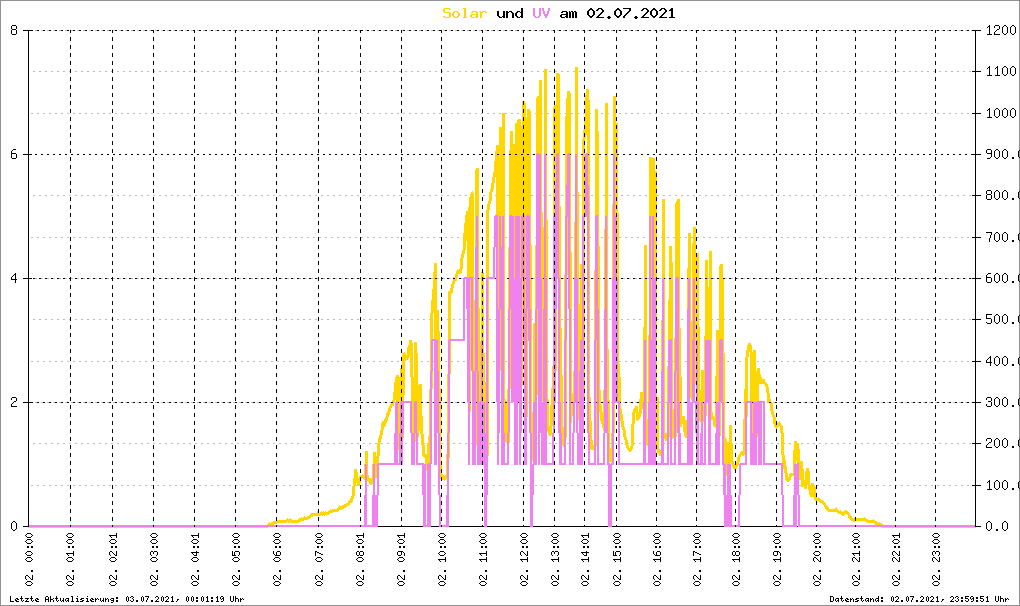Click right axis value 200
Screen dimensions: 1020x606
(1002, 443)
